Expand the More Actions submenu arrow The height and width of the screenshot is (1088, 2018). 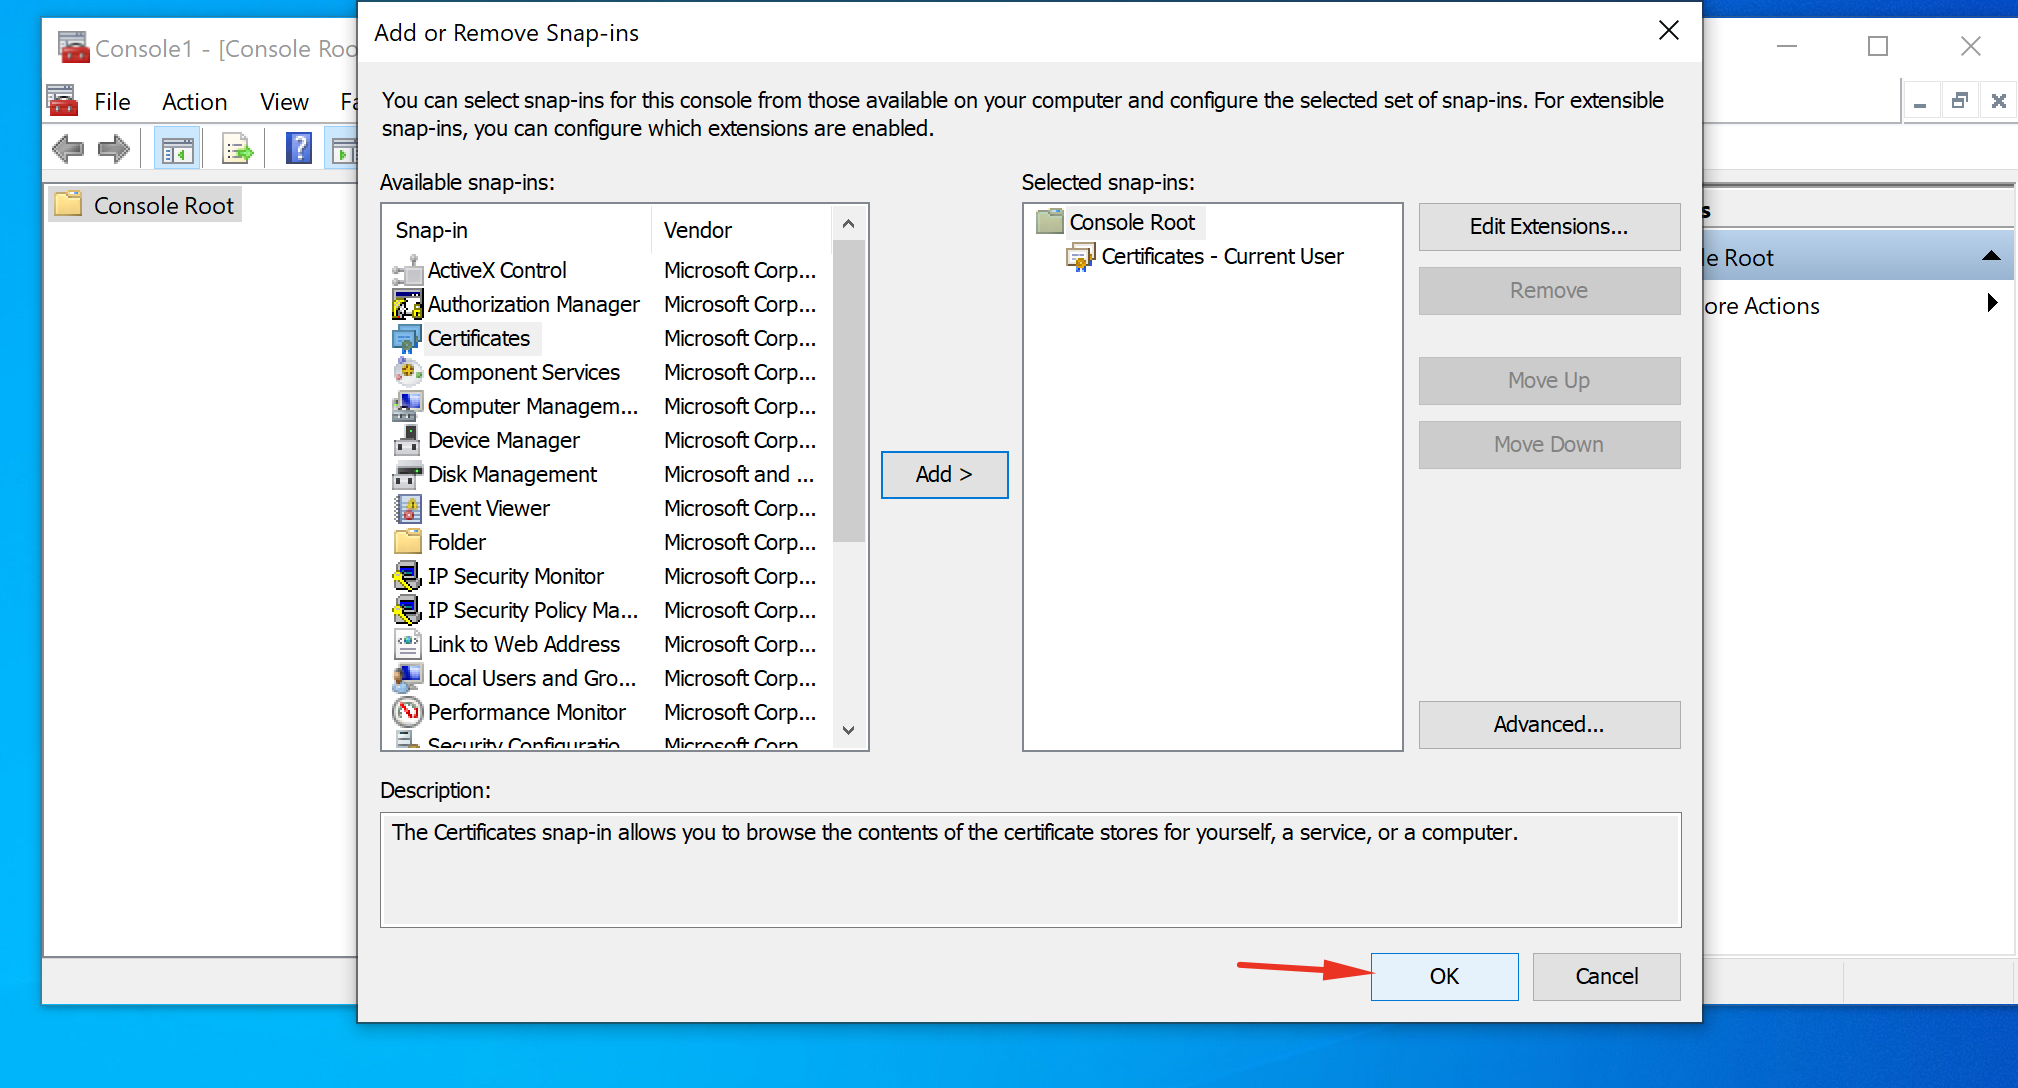[1991, 304]
